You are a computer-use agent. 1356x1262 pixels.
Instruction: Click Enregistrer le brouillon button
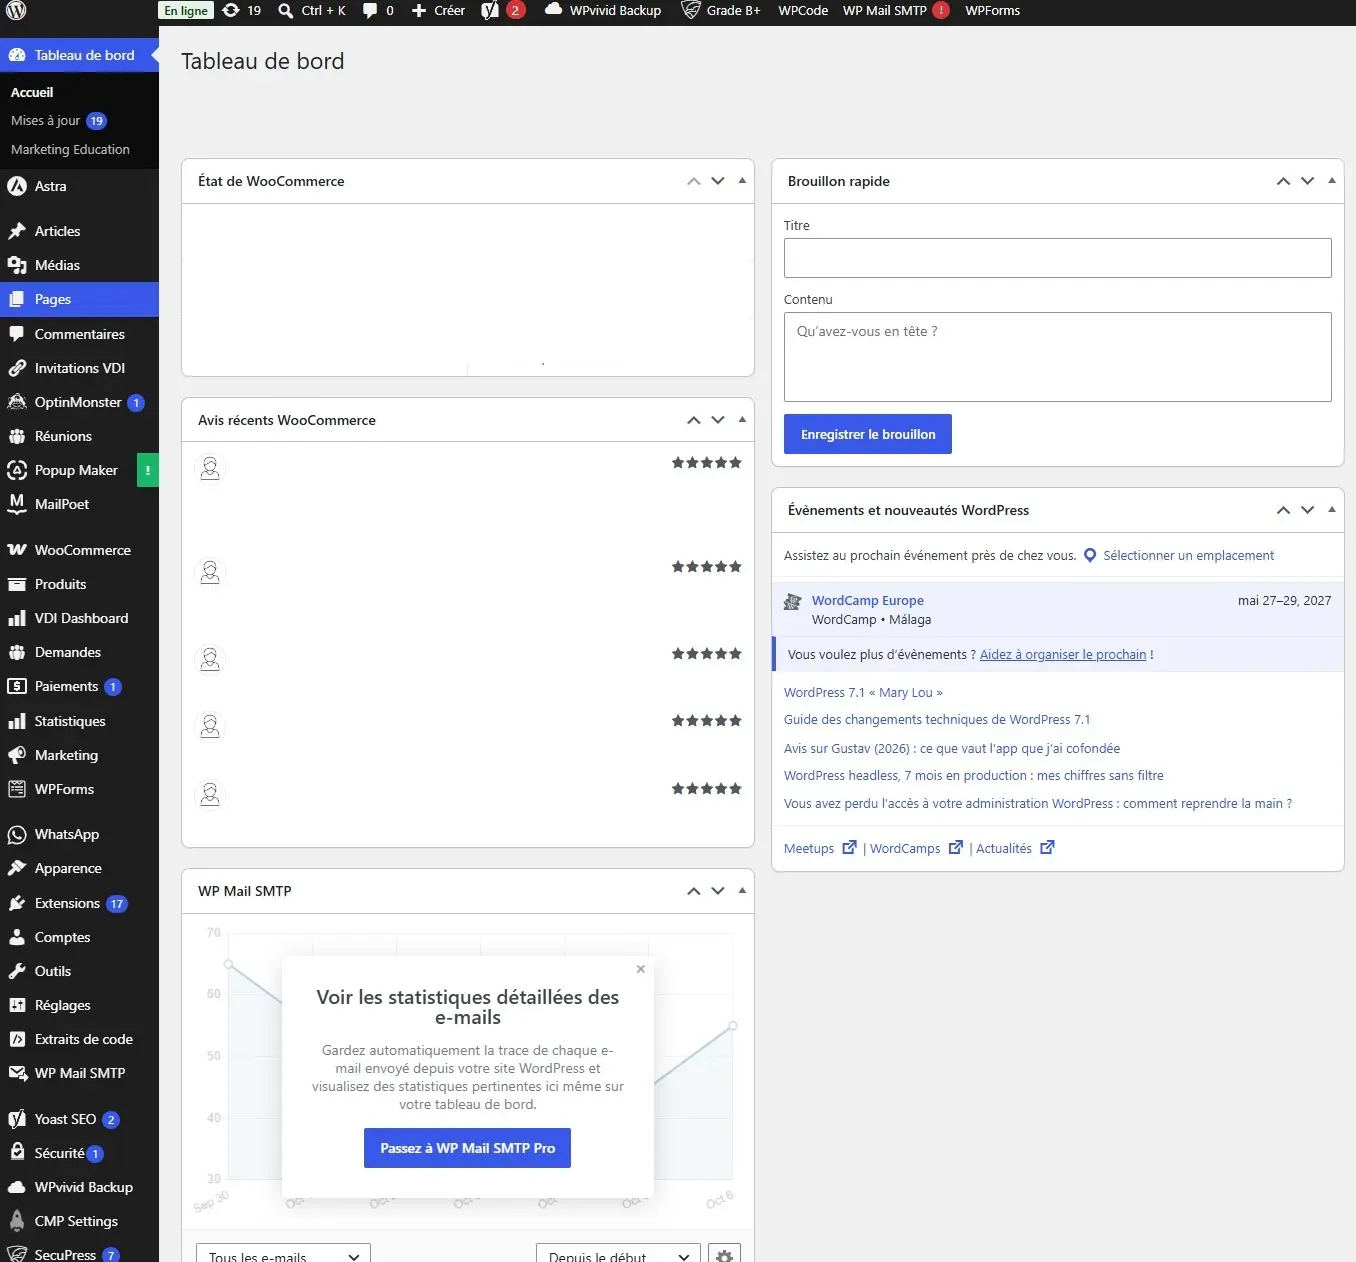point(868,434)
